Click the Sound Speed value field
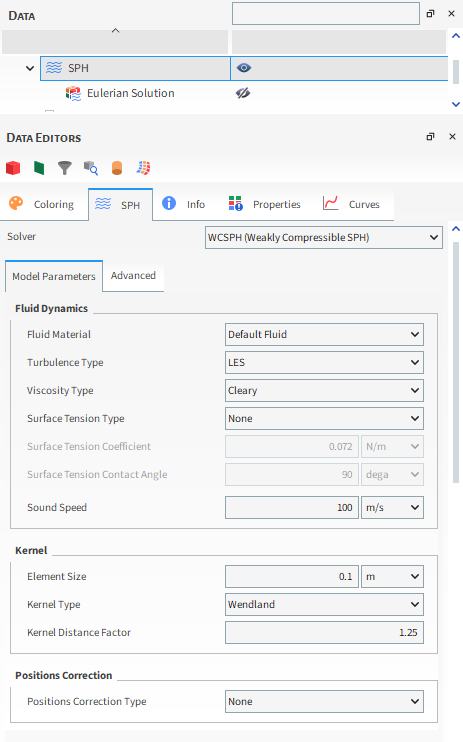 click(292, 507)
